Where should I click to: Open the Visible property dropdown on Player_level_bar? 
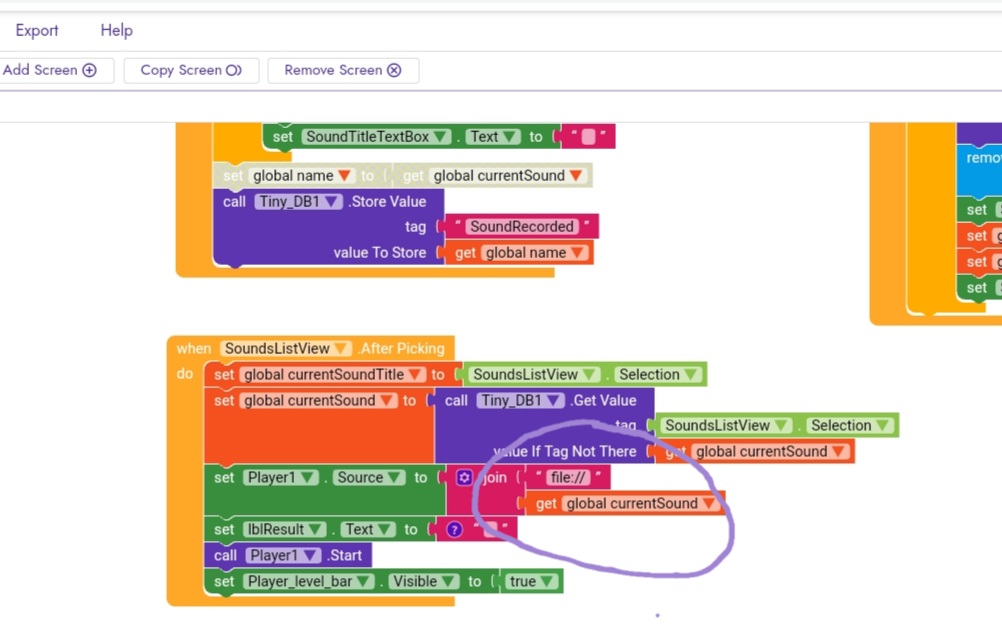click(x=449, y=582)
